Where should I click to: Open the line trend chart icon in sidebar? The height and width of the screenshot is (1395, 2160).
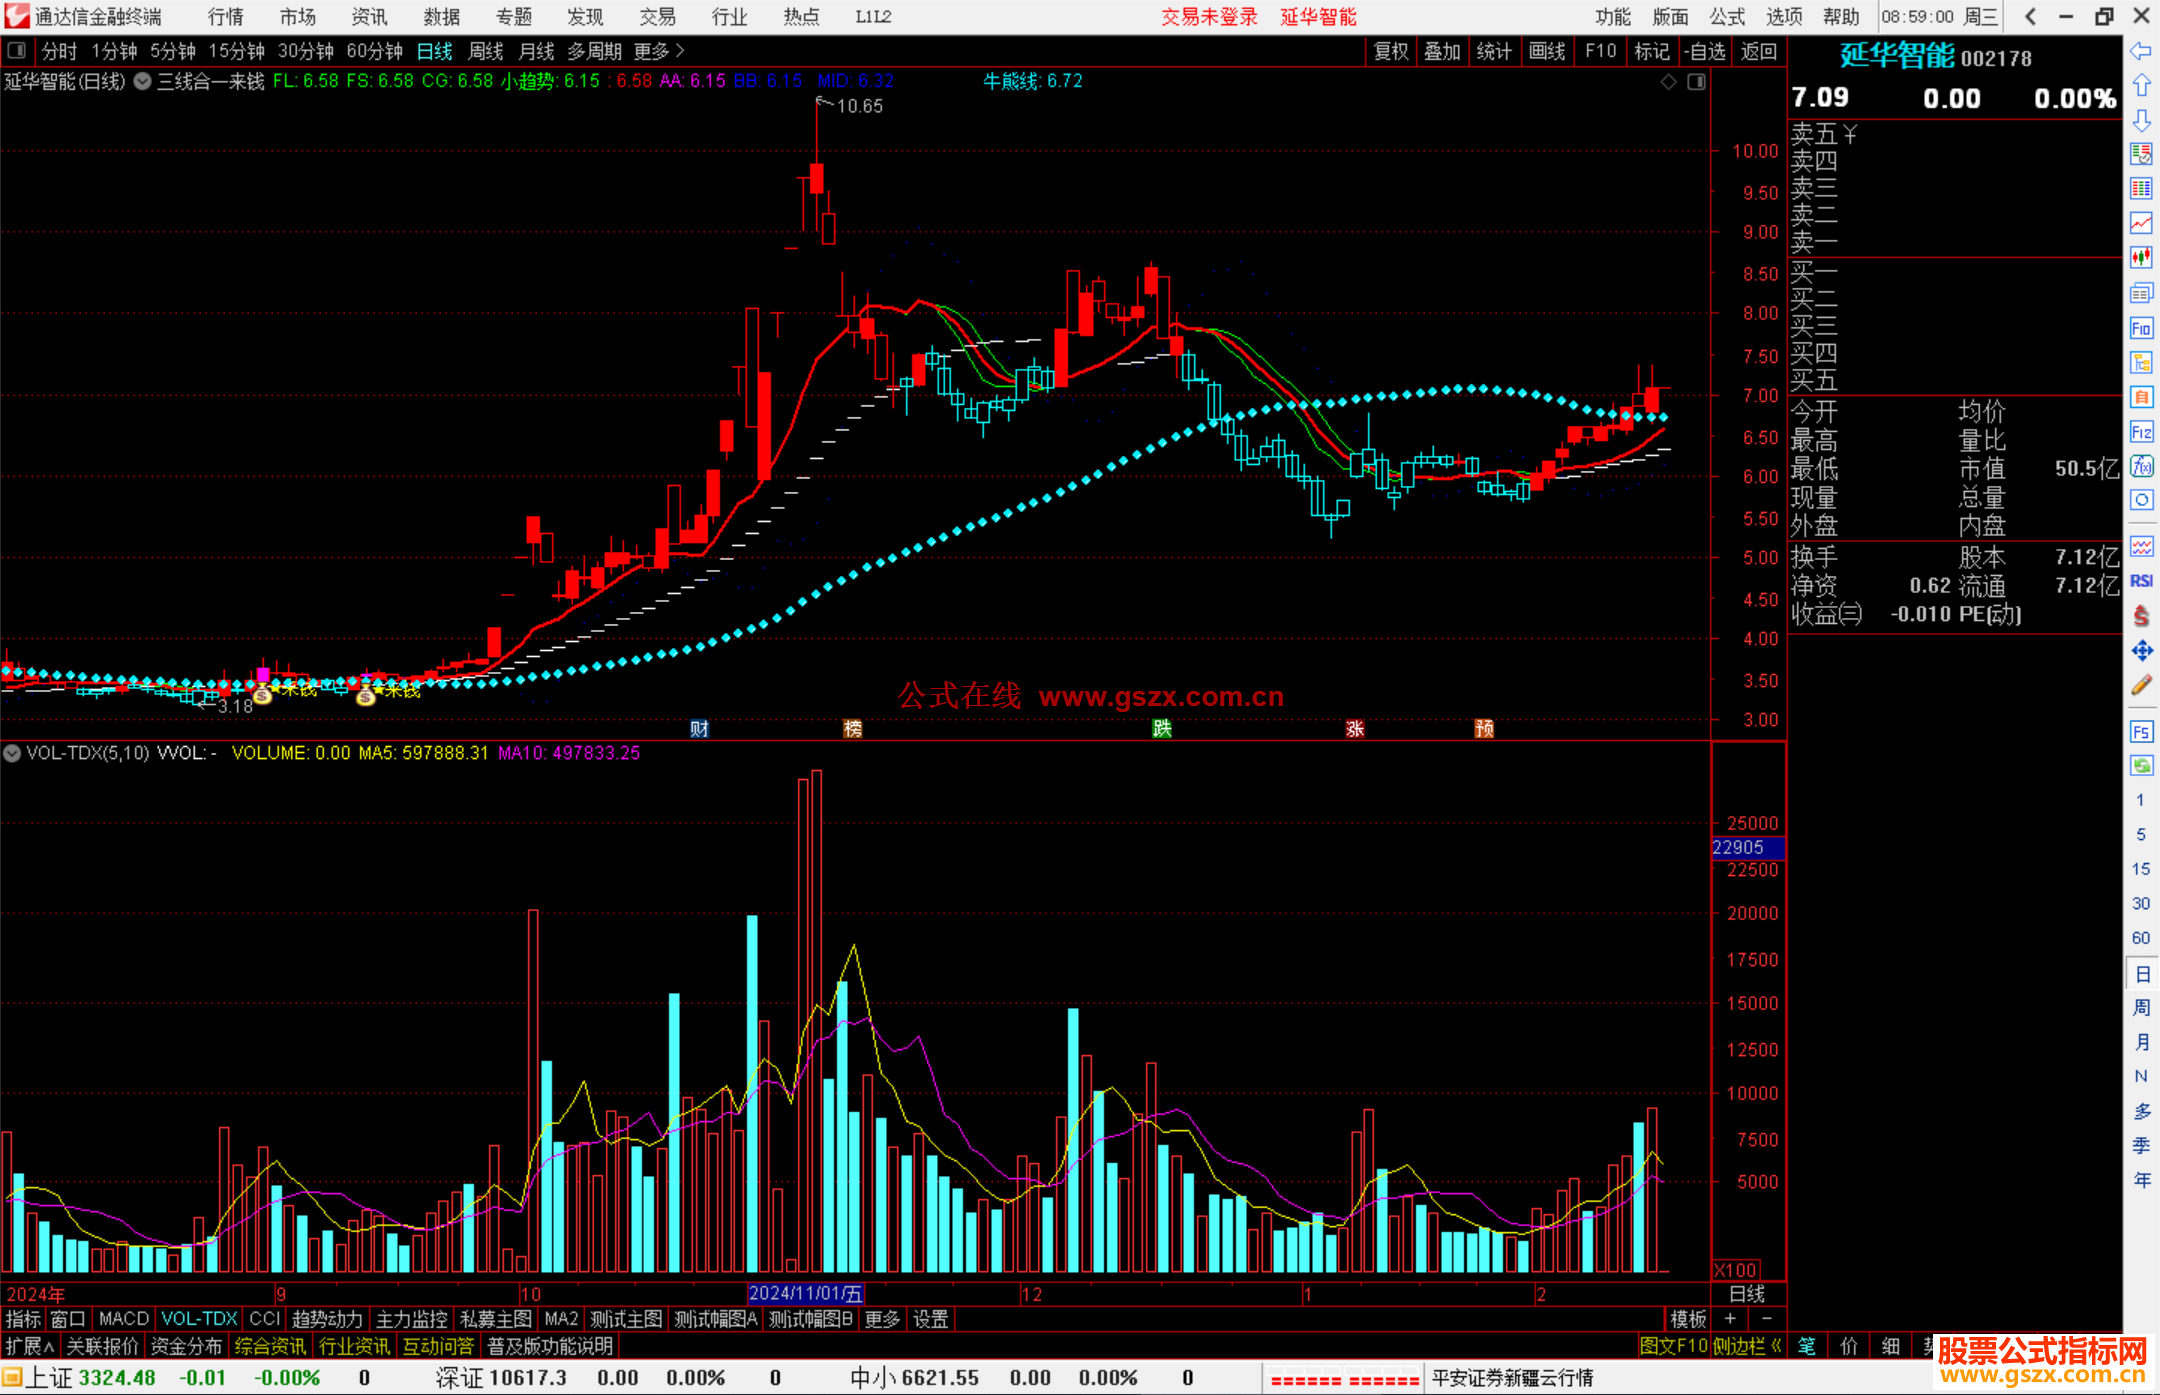[x=2141, y=223]
